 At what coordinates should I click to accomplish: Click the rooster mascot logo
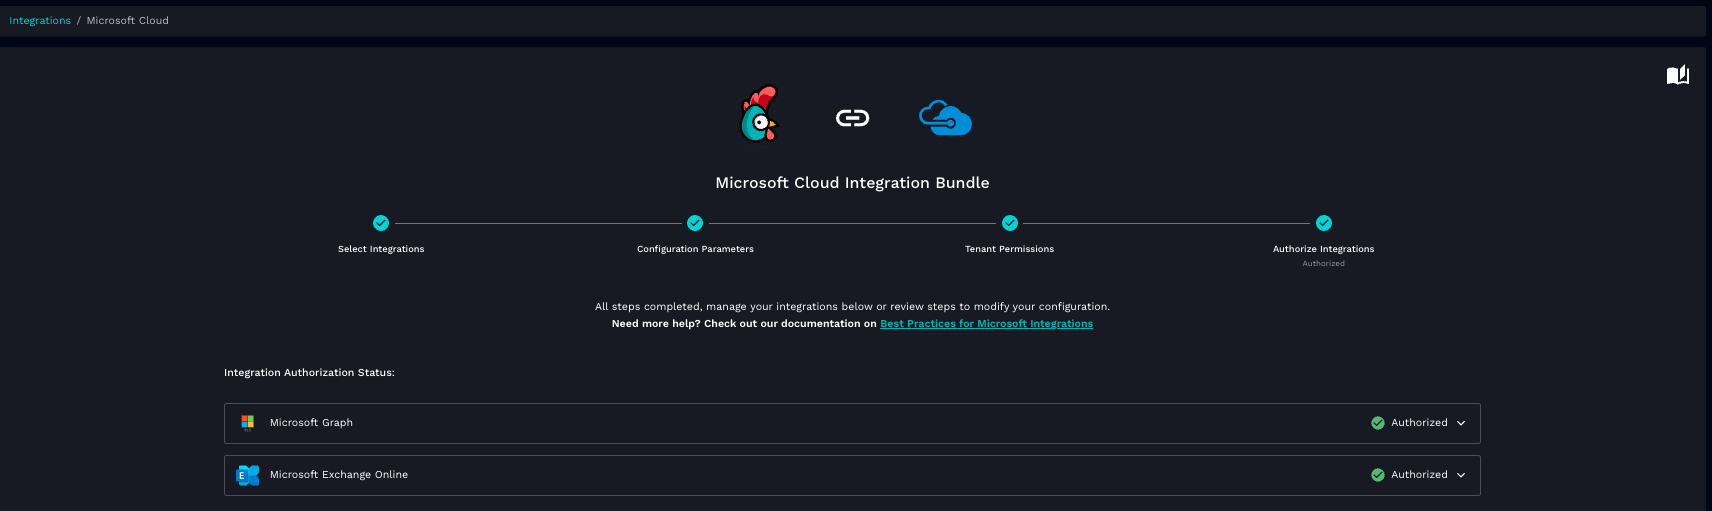coord(758,115)
